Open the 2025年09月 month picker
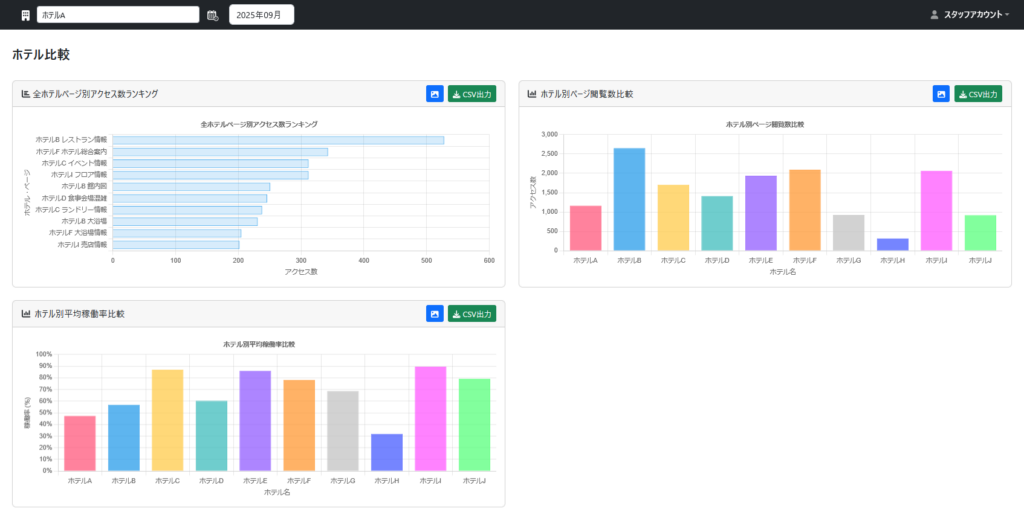1024x520 pixels. tap(261, 15)
